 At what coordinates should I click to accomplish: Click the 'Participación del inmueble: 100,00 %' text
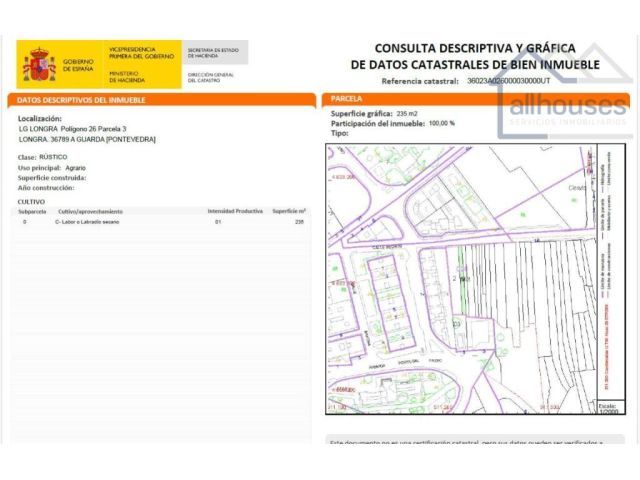click(x=393, y=123)
